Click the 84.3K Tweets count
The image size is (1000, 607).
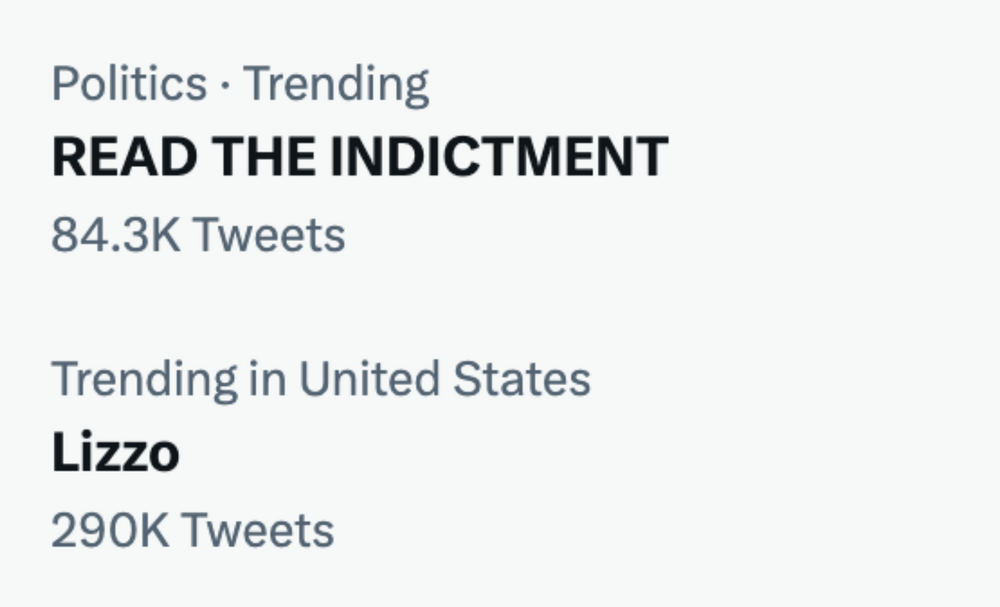[x=198, y=236]
